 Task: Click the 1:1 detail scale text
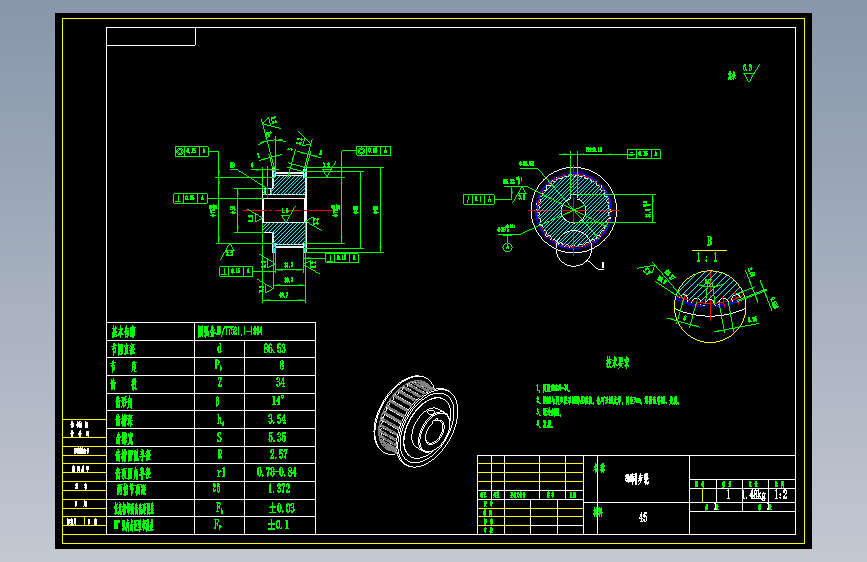point(707,258)
